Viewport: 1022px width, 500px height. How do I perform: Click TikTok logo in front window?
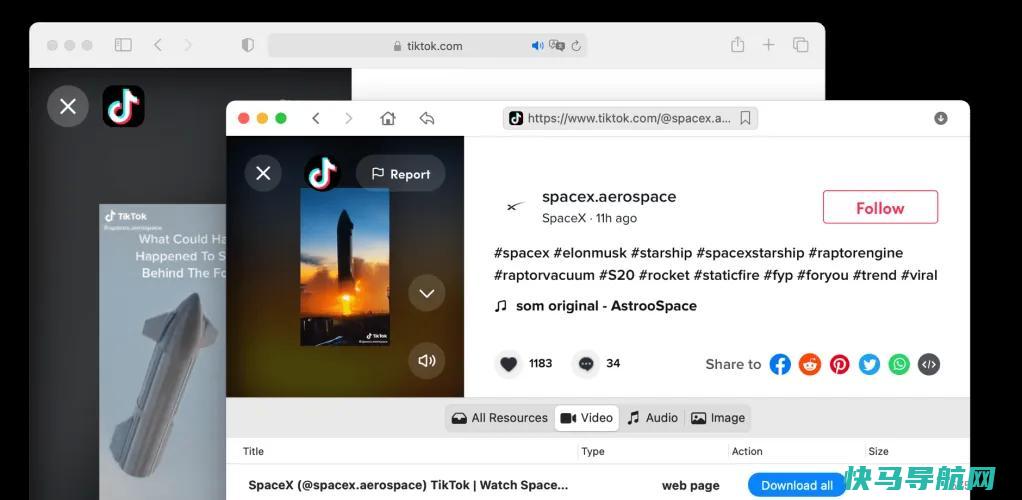point(323,173)
